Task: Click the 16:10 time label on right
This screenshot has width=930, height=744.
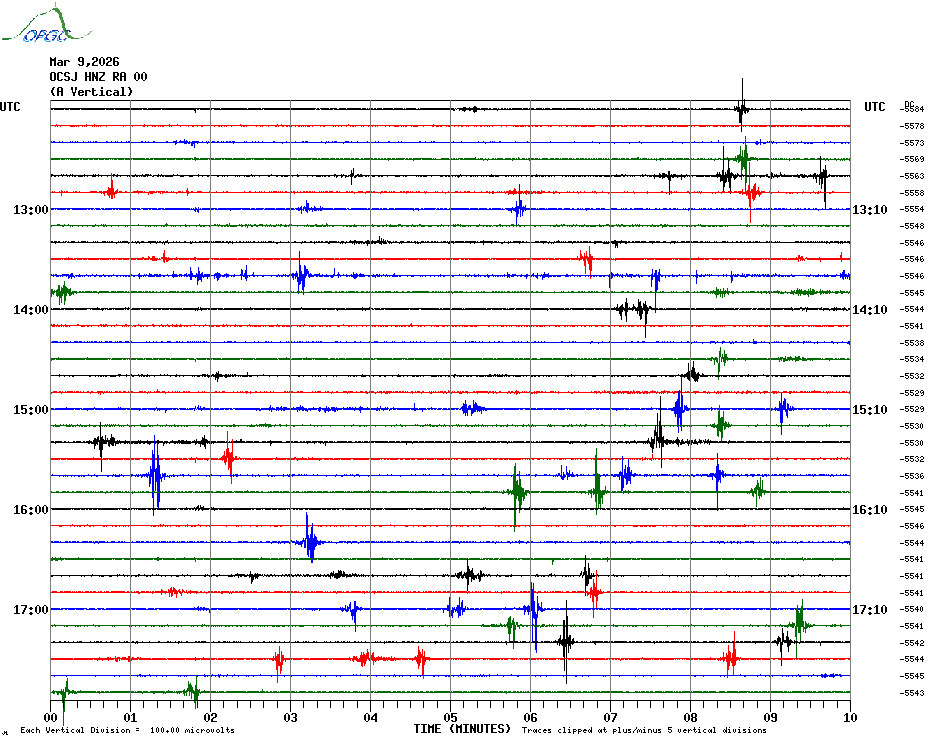Action: coord(869,510)
